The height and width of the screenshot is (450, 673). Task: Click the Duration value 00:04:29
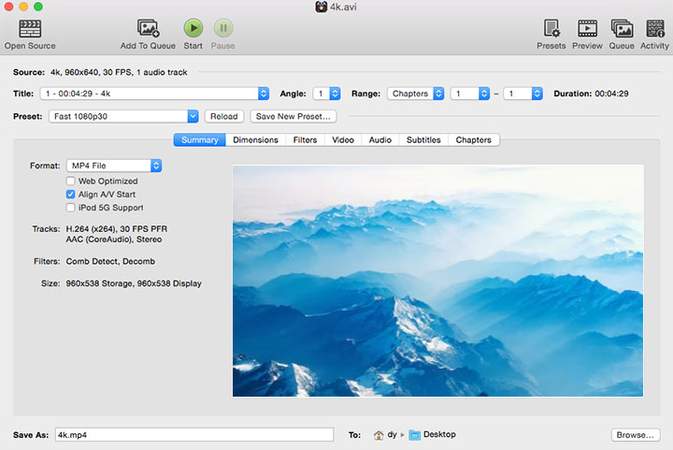612,93
